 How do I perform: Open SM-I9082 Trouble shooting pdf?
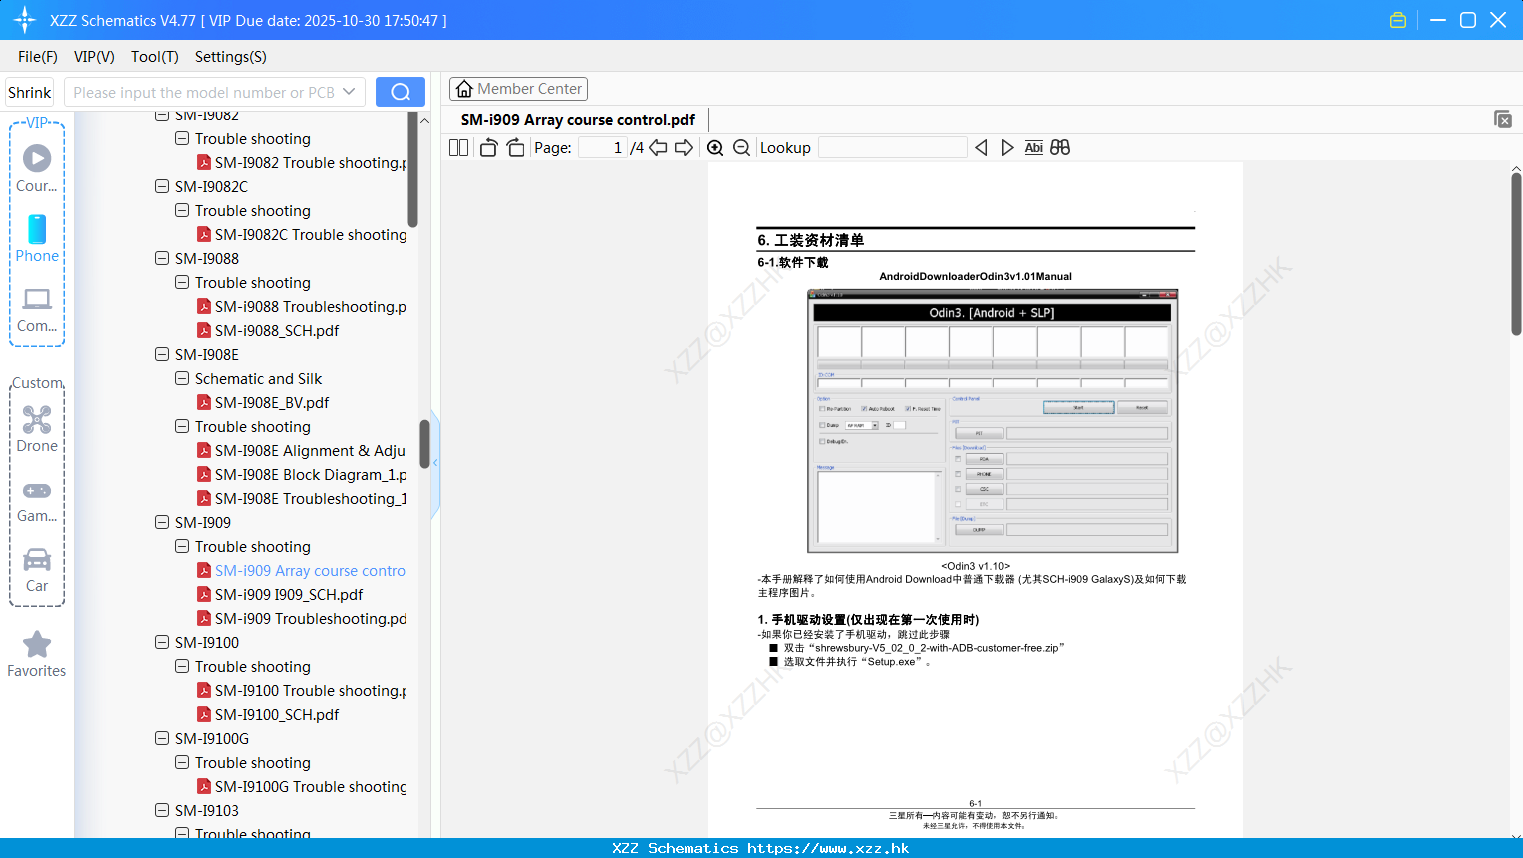(301, 163)
